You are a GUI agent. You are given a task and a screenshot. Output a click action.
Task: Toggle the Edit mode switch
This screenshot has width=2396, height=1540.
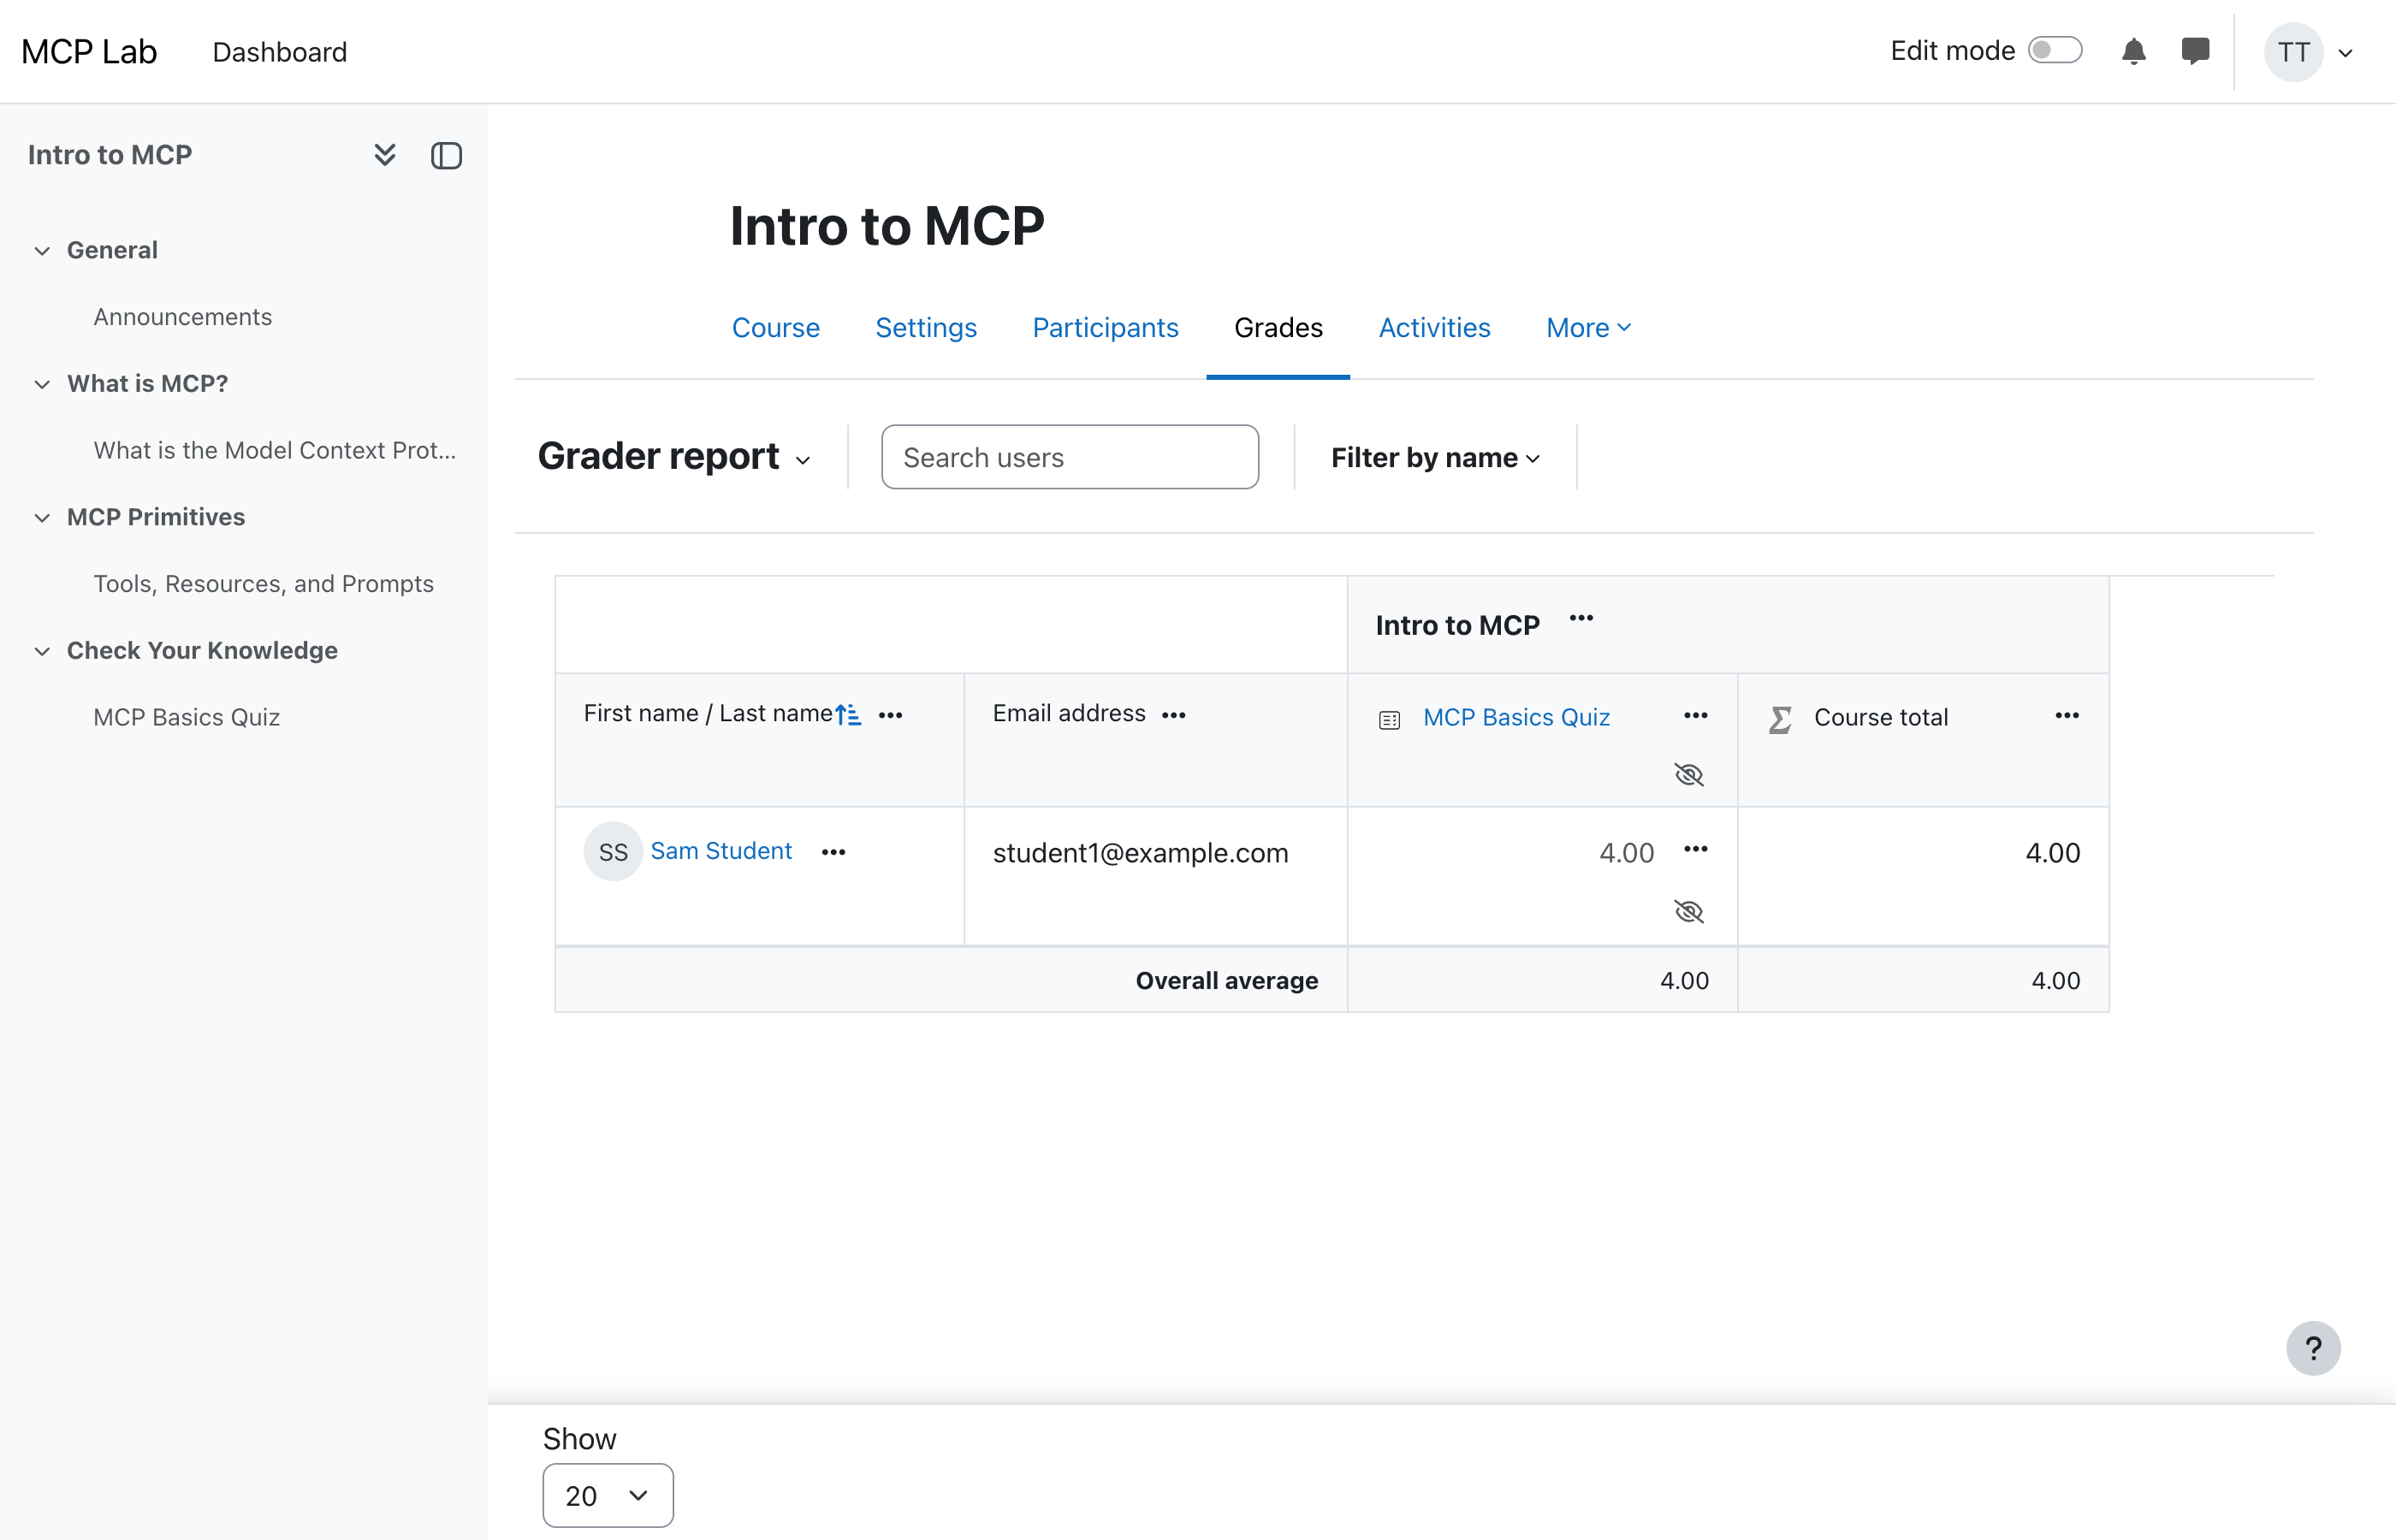tap(2055, 50)
